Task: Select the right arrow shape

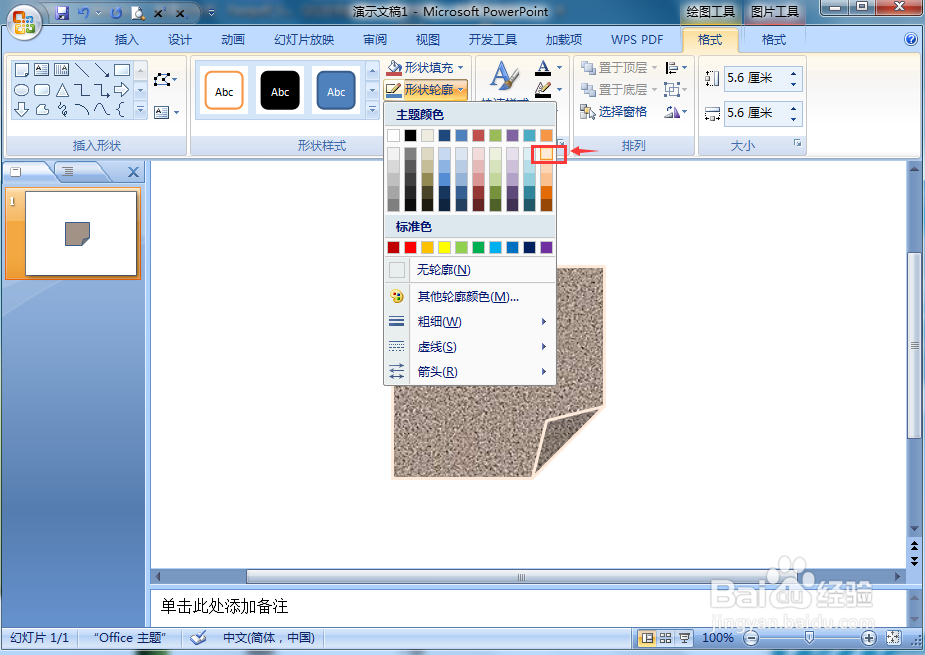Action: [122, 90]
